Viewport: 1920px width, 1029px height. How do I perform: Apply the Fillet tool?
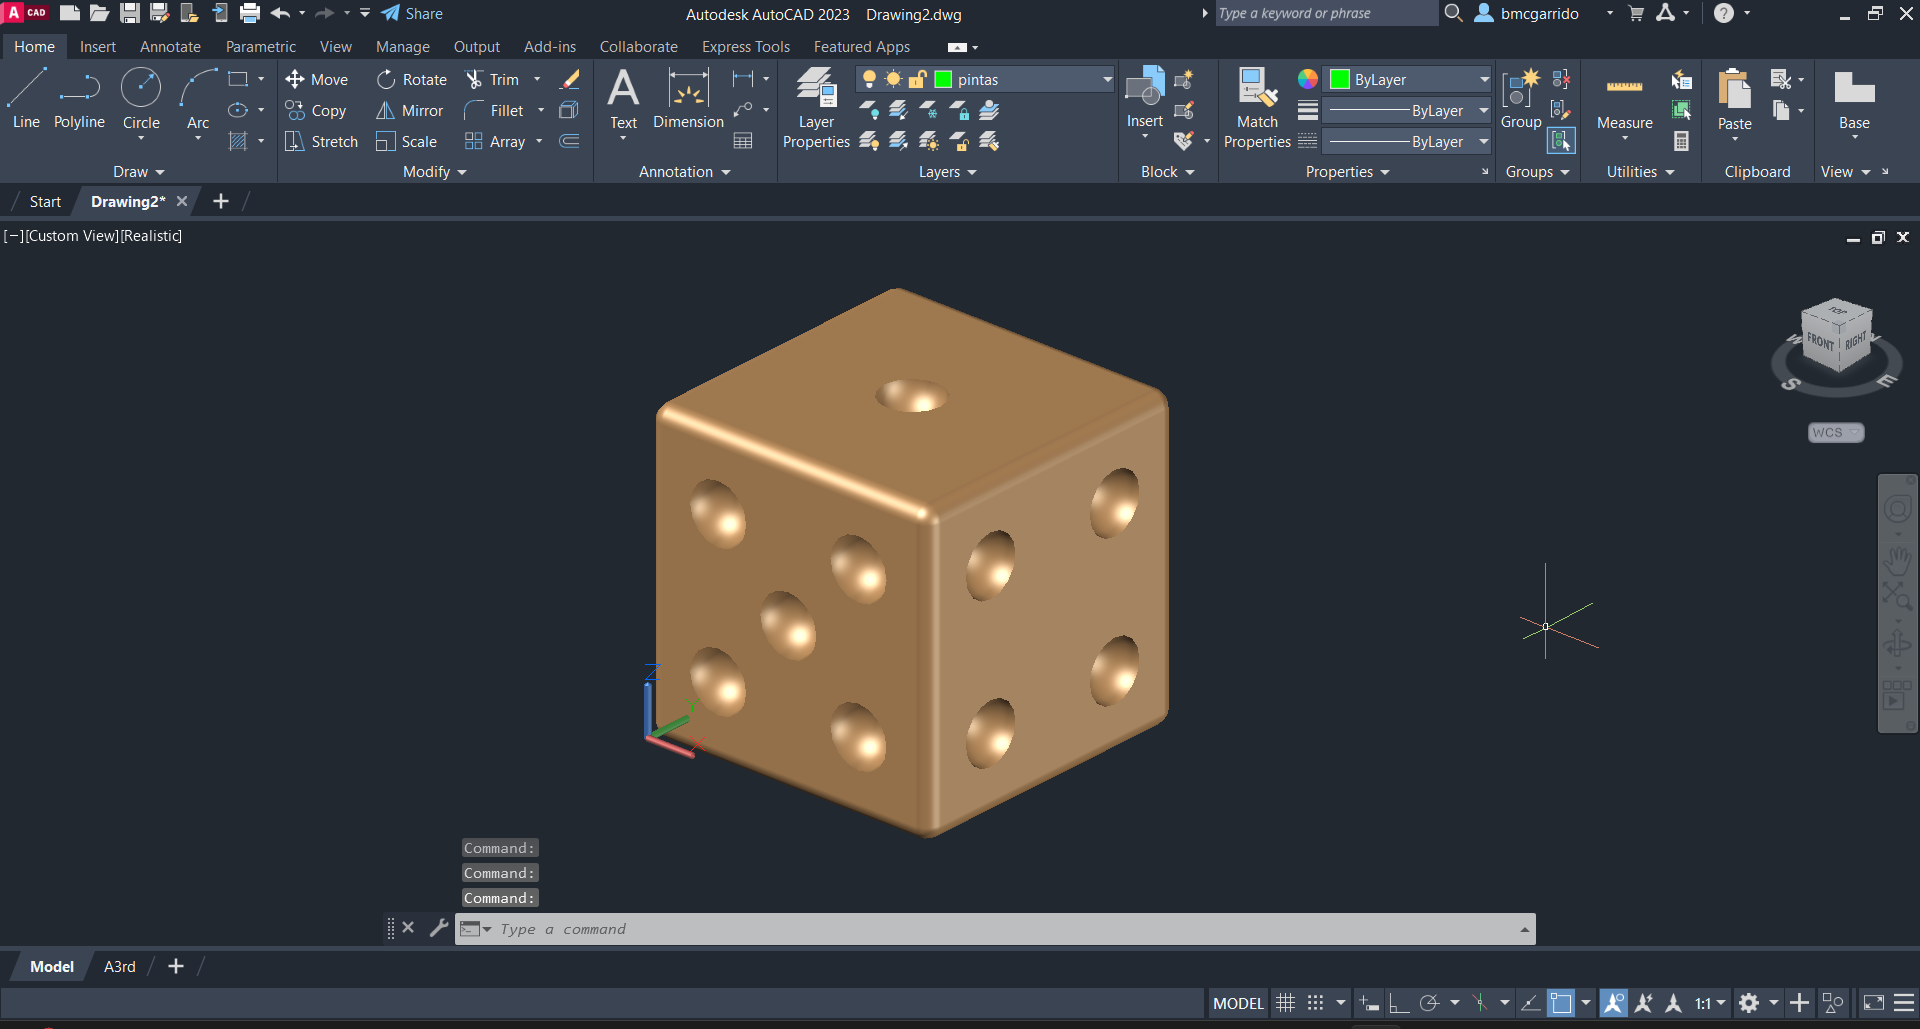coord(494,110)
